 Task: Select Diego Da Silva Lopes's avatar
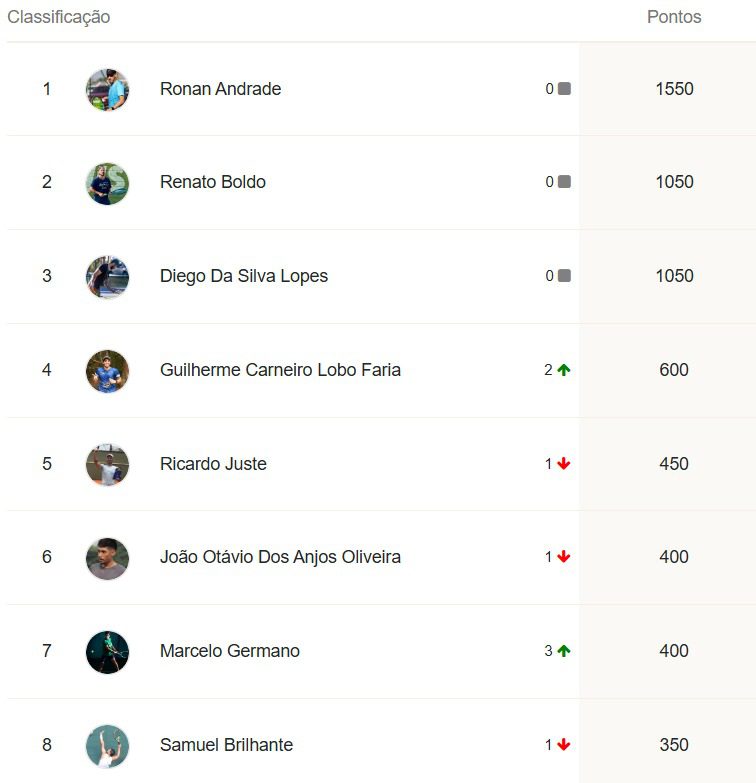click(x=107, y=277)
